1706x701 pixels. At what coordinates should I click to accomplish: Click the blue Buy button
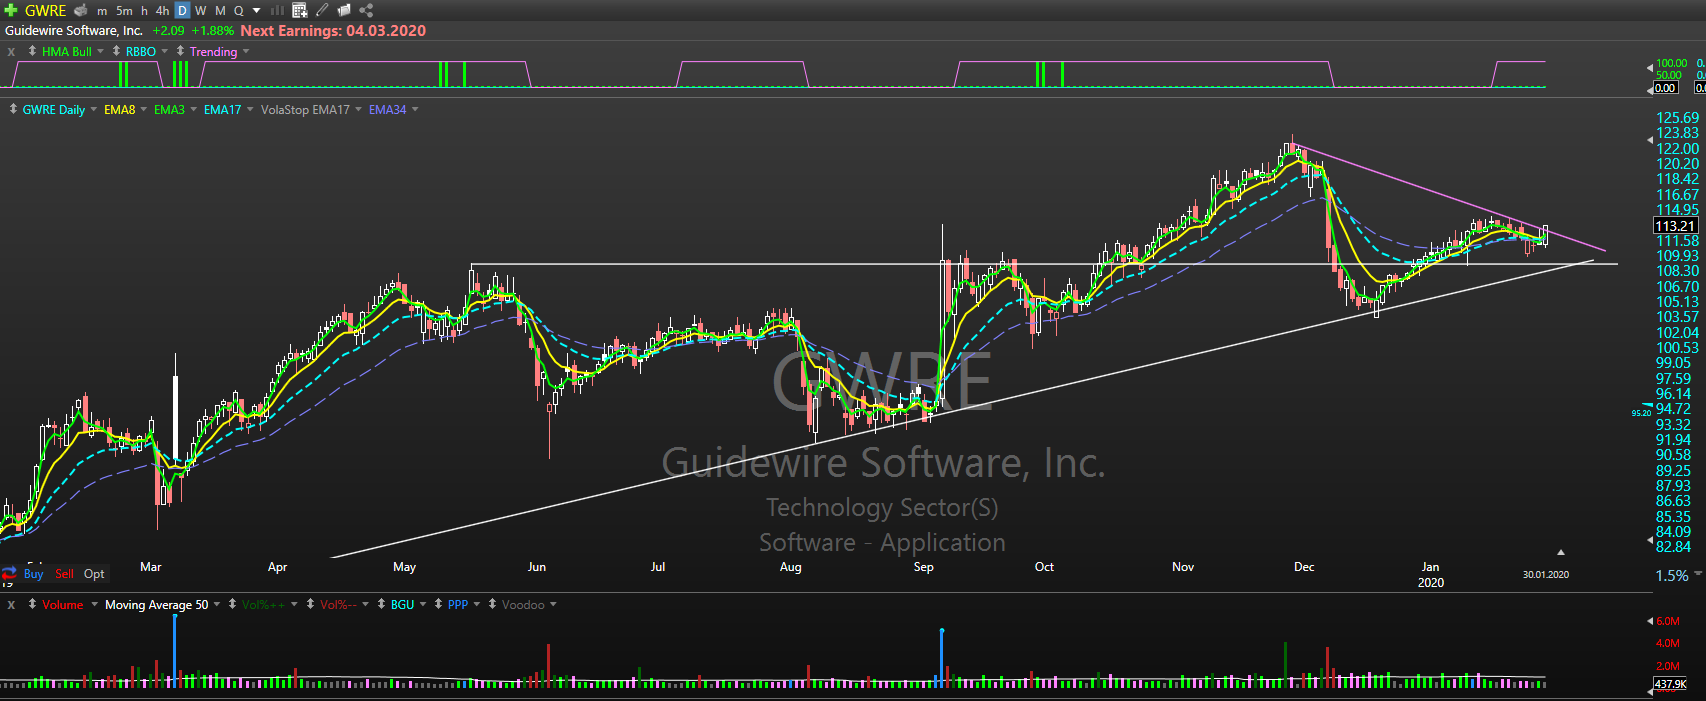click(33, 574)
